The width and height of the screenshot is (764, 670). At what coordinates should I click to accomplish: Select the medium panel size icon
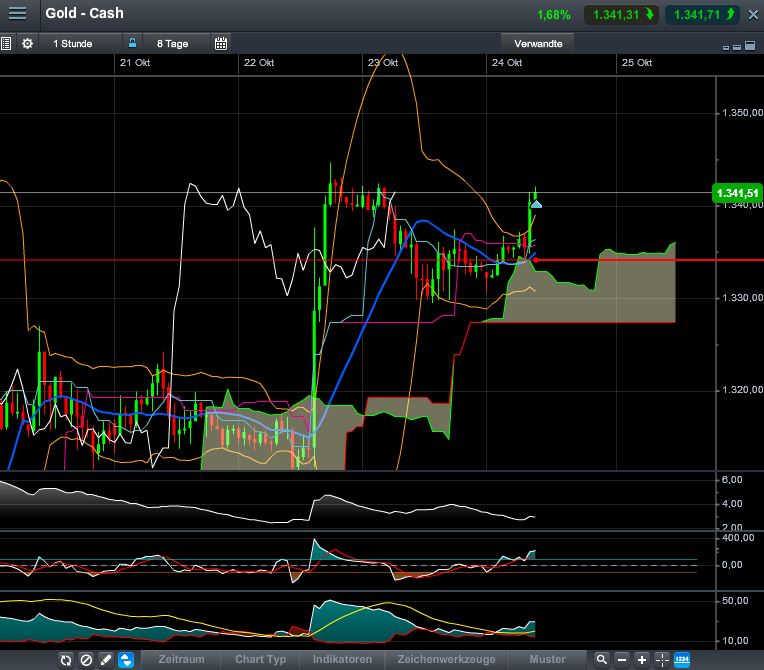pos(737,47)
